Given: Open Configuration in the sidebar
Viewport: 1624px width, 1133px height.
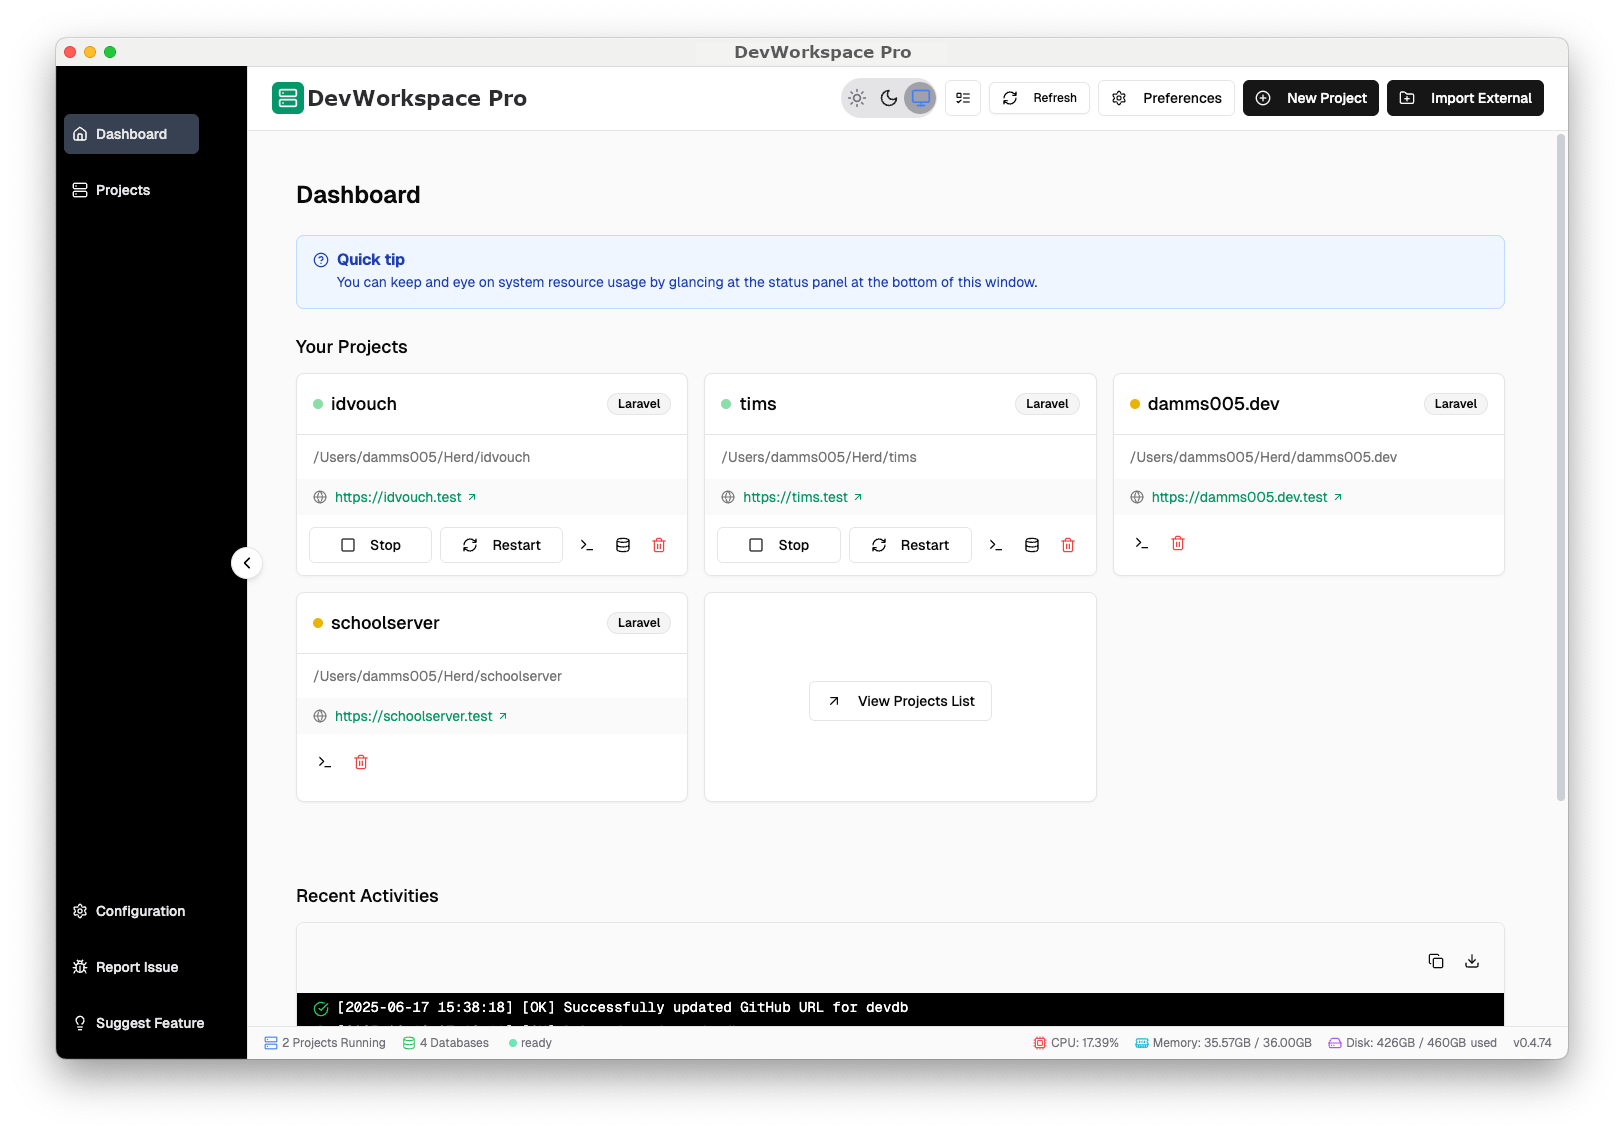Looking at the screenshot, I should pos(140,911).
